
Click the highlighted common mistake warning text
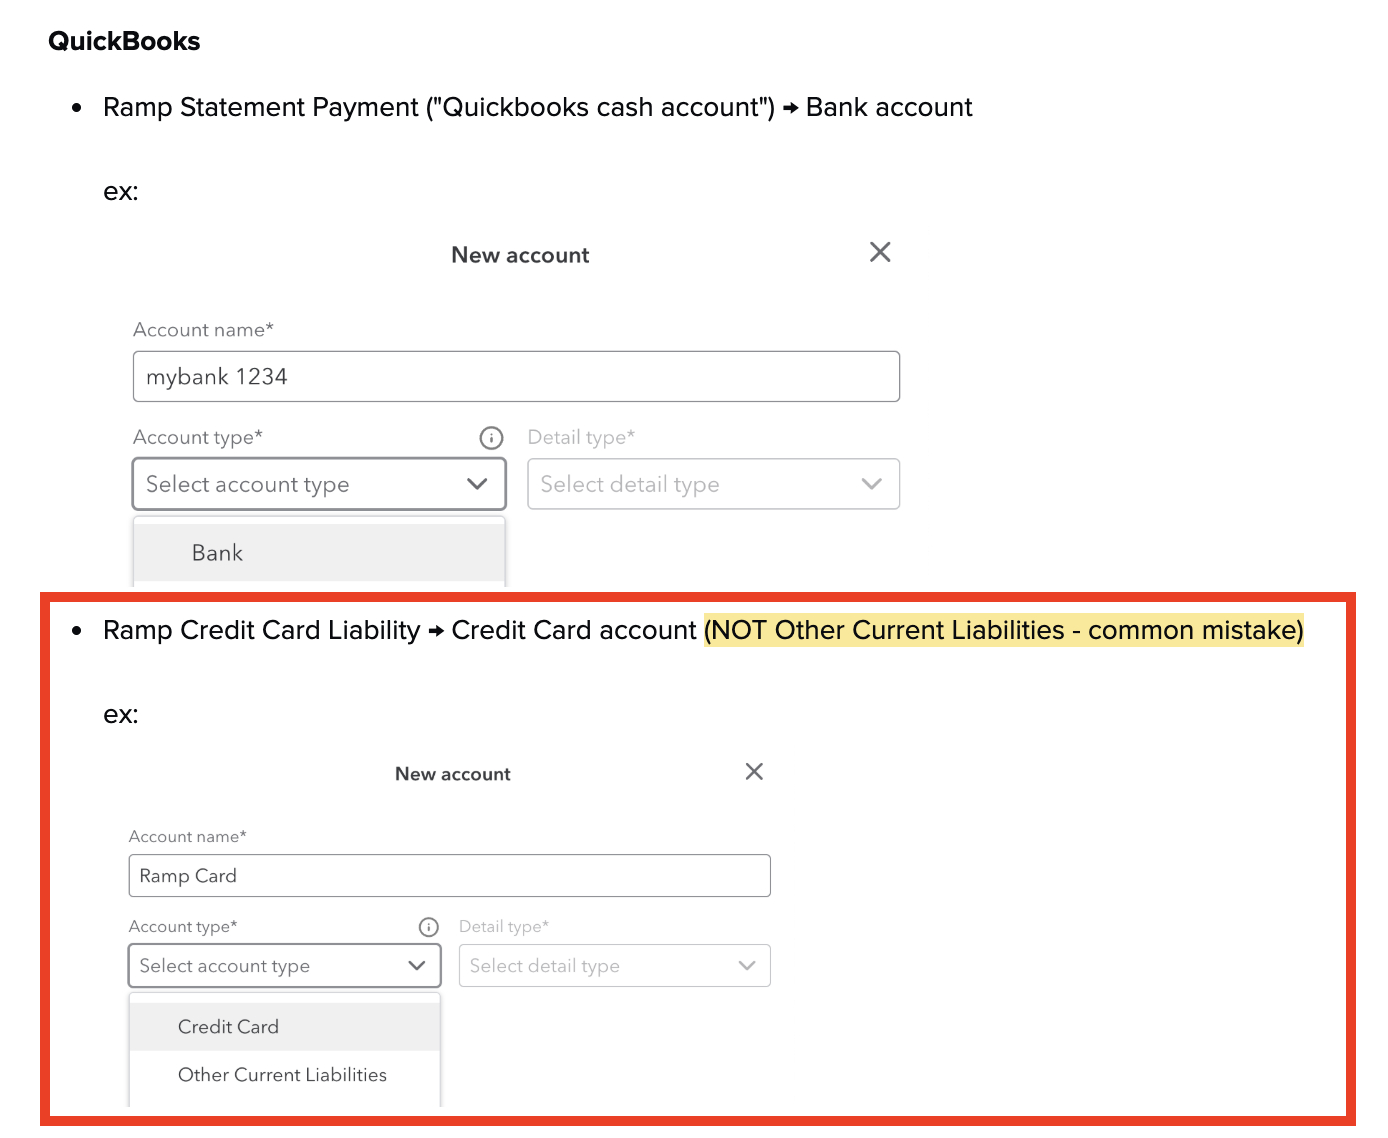[1004, 630]
